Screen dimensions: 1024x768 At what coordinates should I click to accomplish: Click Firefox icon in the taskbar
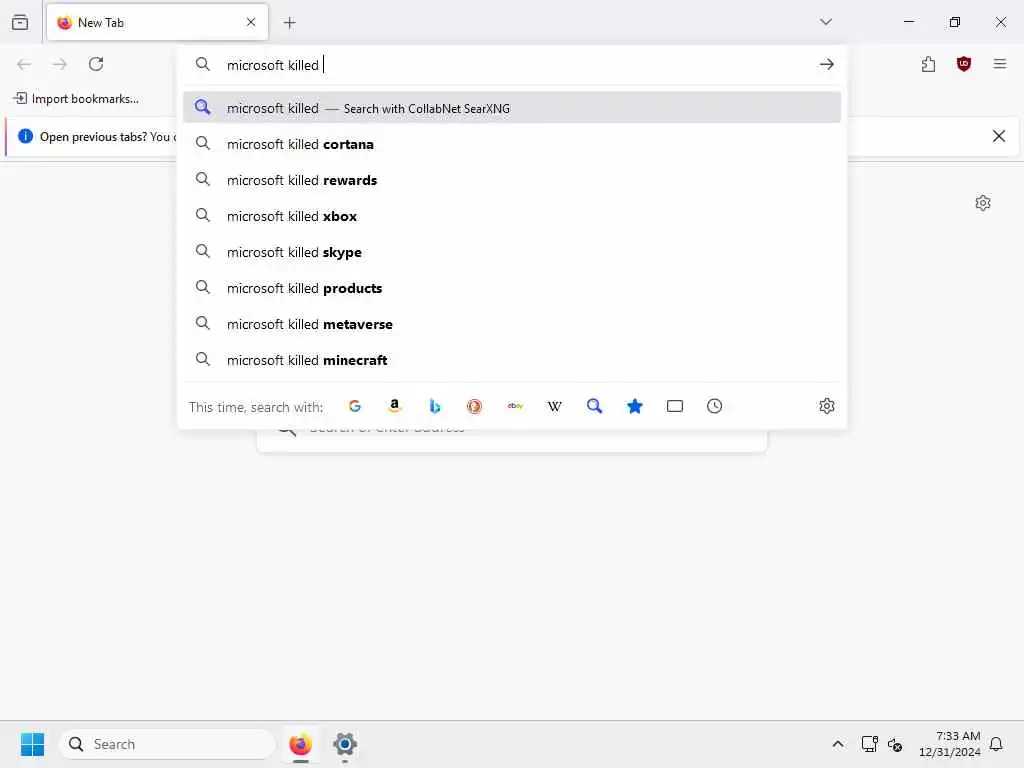pos(300,744)
